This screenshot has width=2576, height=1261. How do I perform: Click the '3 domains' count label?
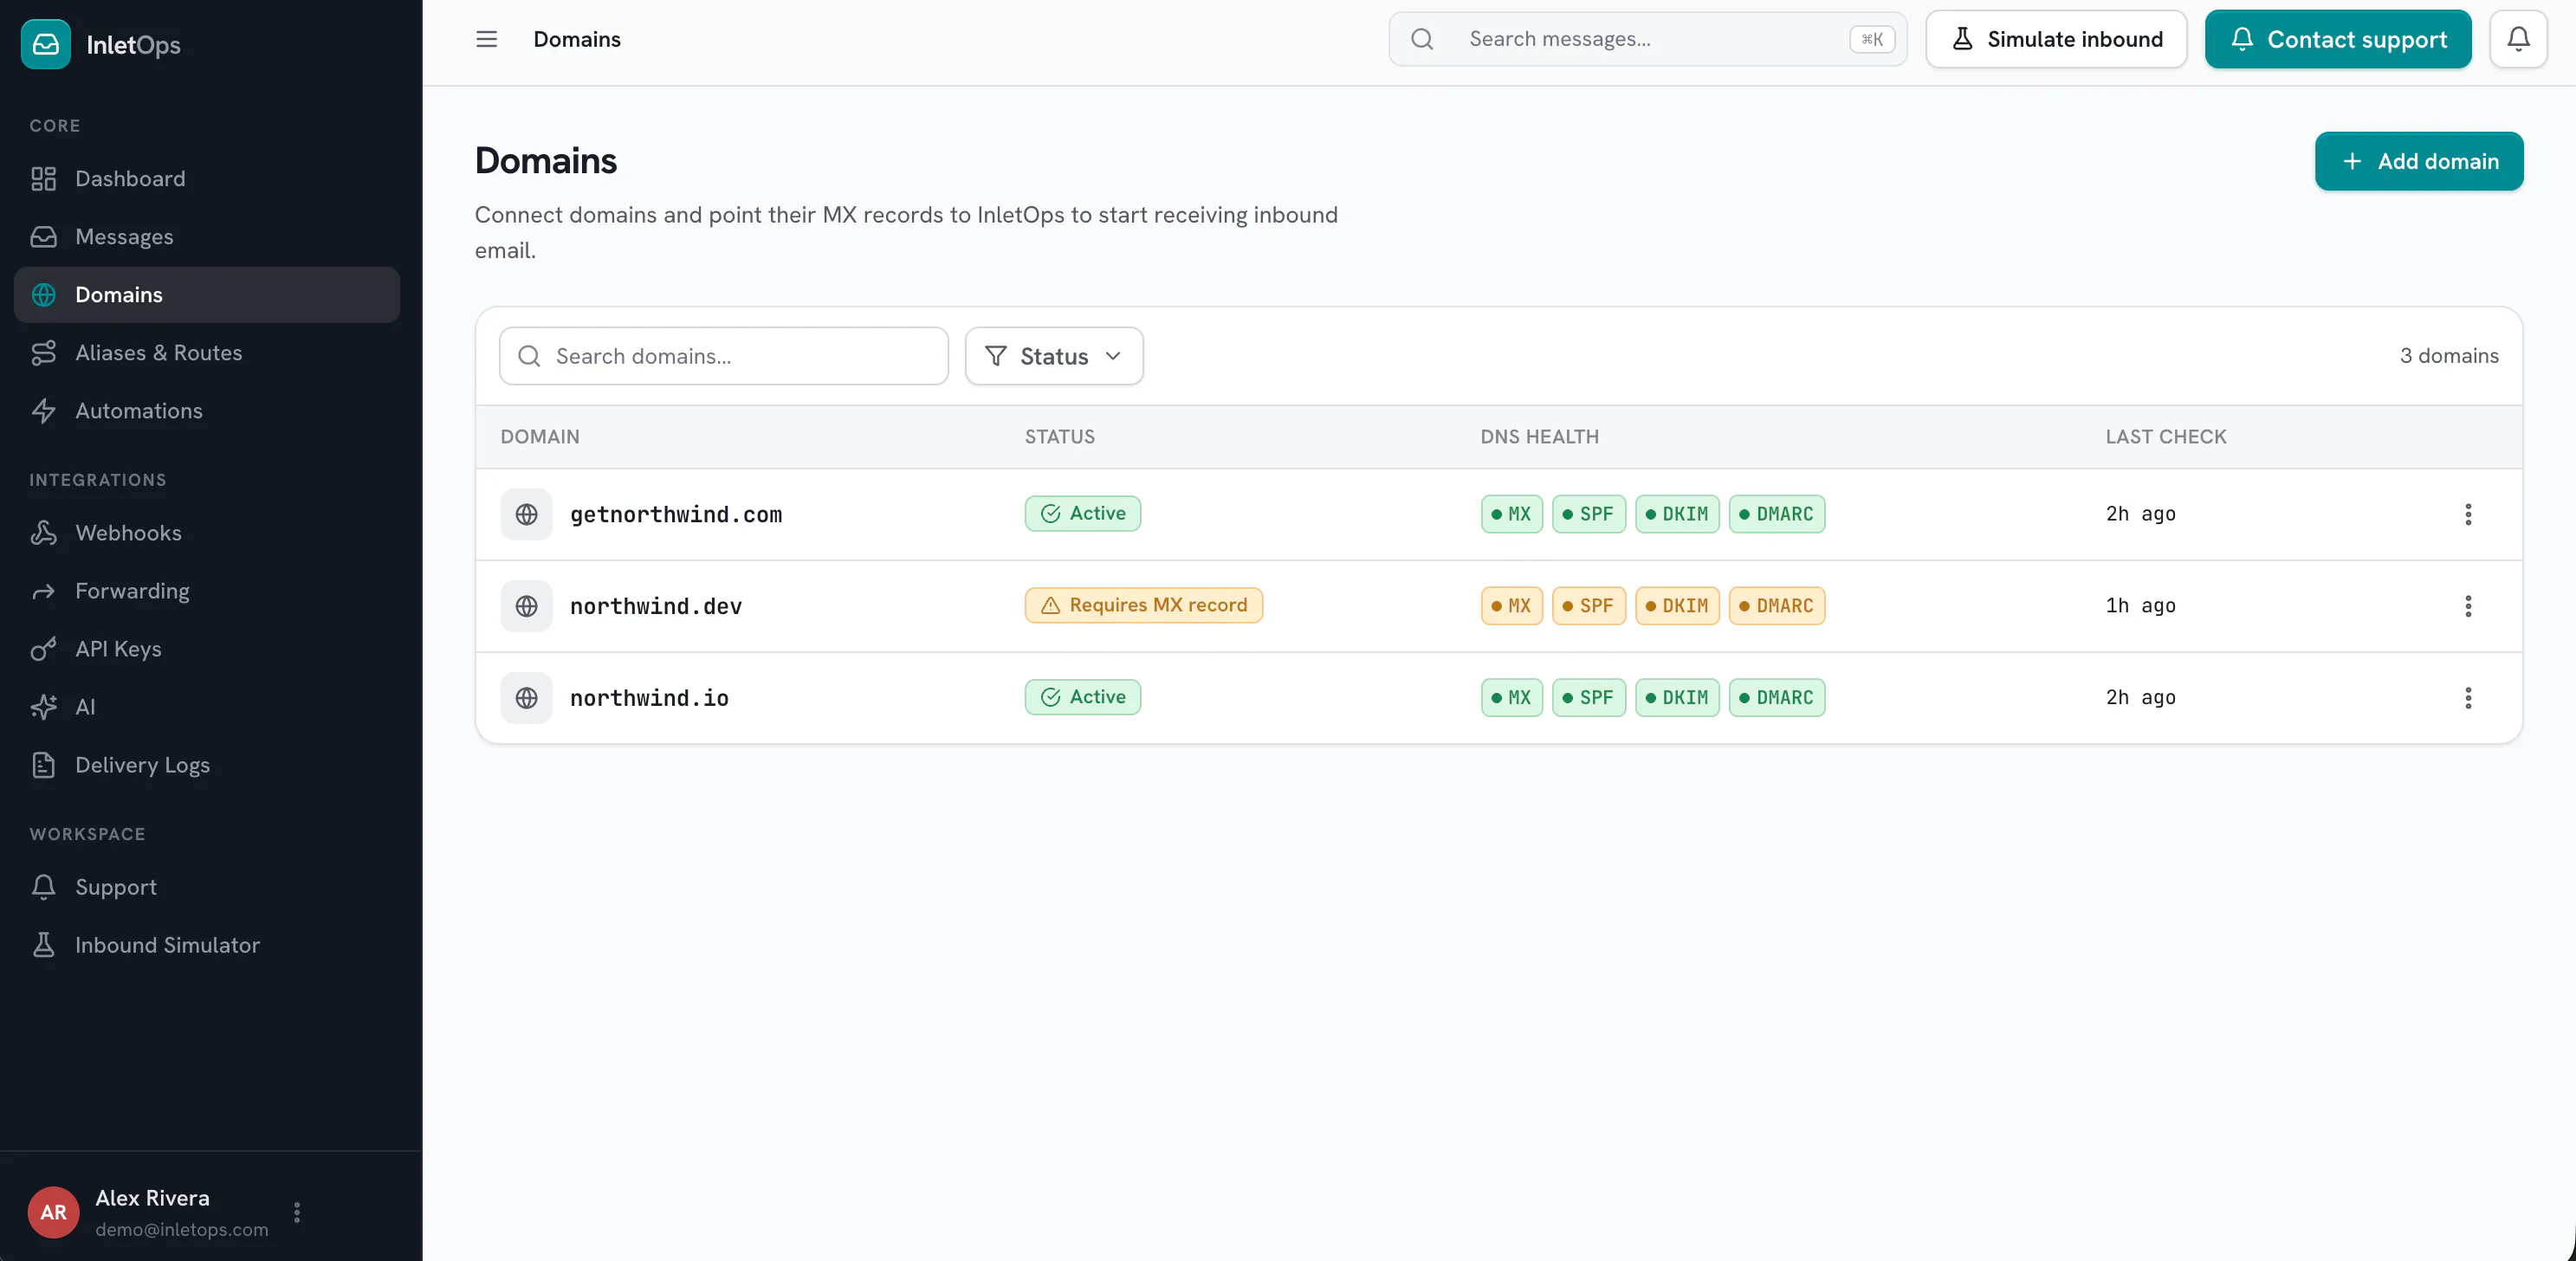pos(2449,356)
